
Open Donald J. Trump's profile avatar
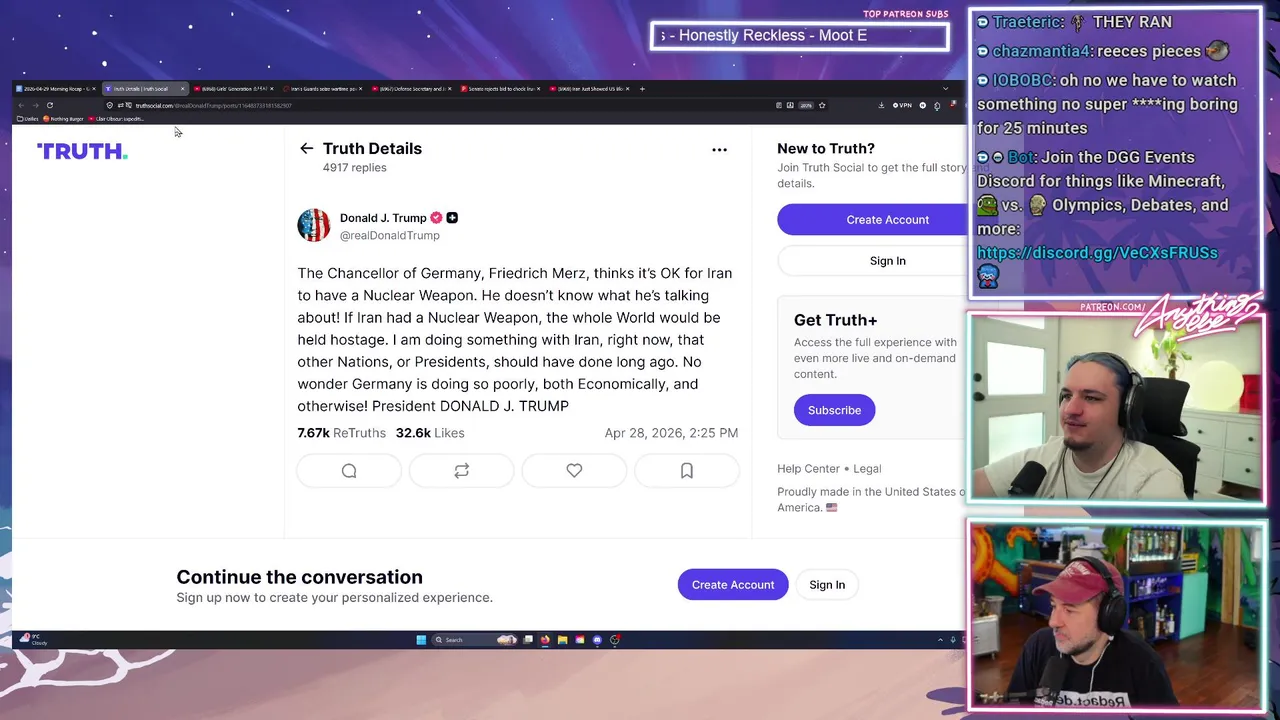(314, 225)
